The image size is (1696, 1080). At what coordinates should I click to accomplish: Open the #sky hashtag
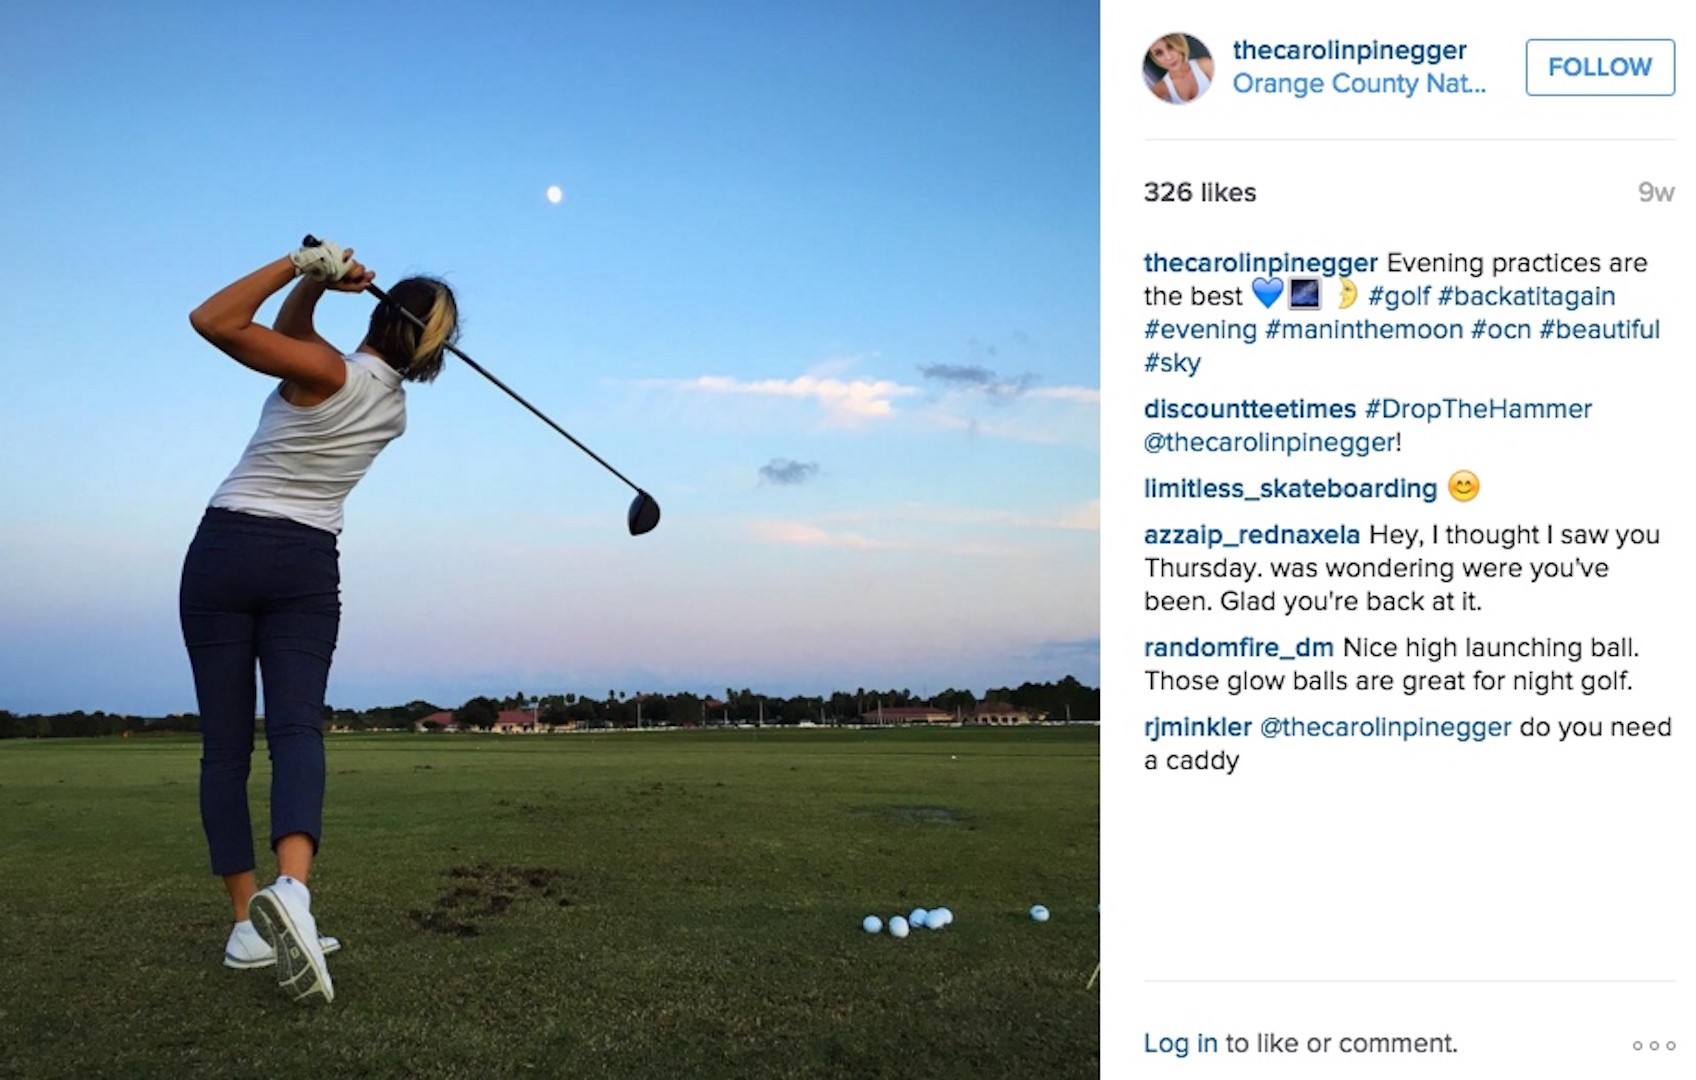pos(1172,363)
